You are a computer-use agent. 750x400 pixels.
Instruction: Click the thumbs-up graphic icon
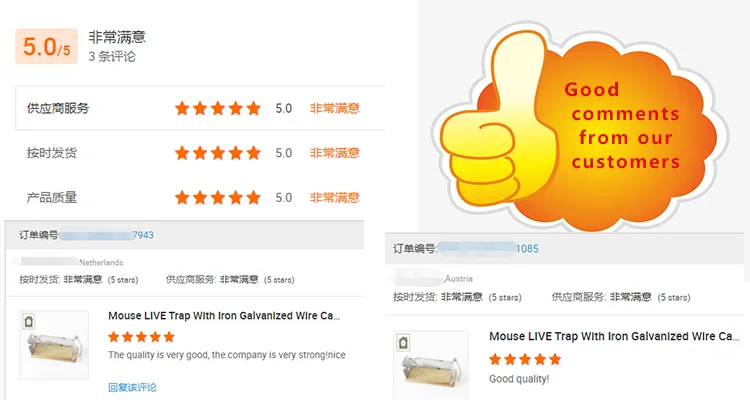[x=499, y=127]
